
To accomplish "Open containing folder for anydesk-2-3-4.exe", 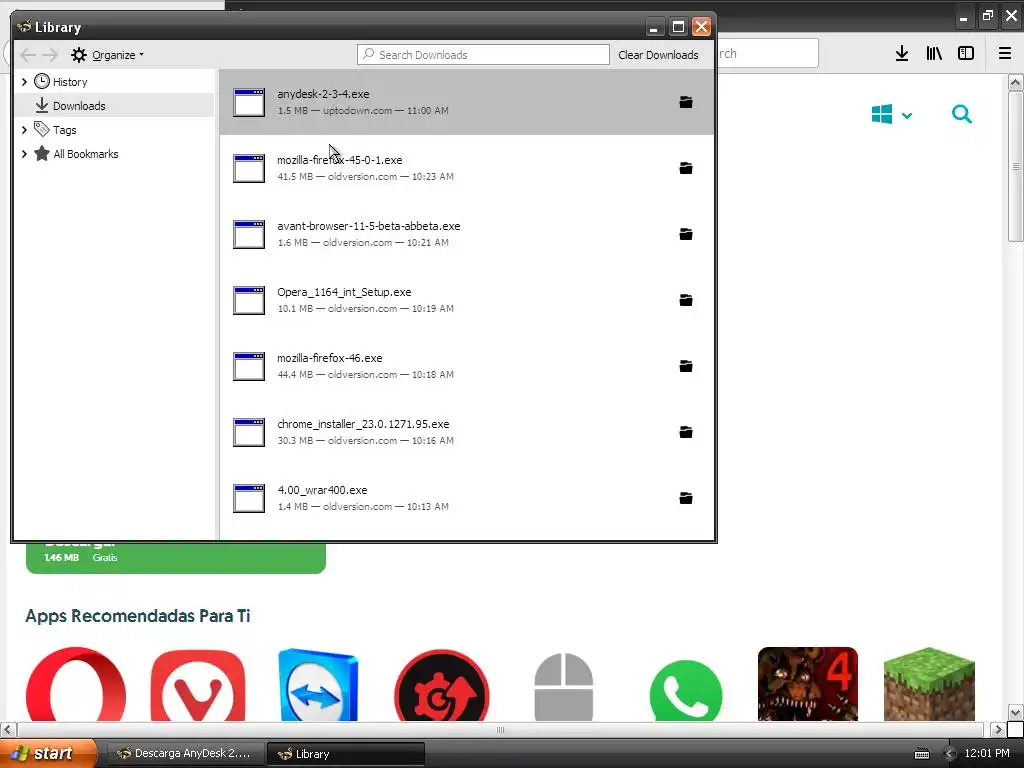I will pyautogui.click(x=686, y=102).
